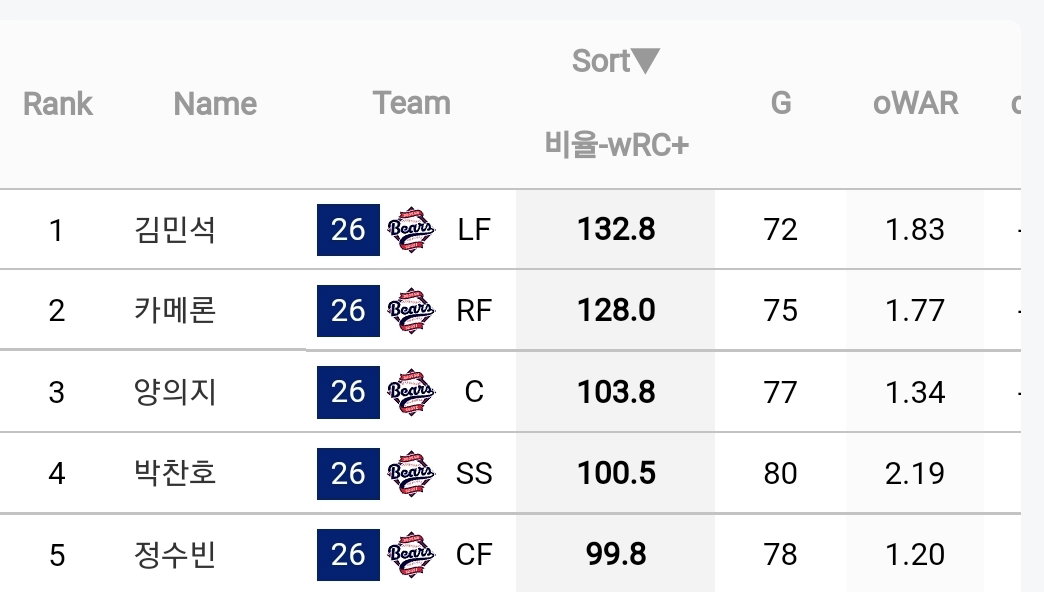This screenshot has width=1044, height=592.
Task: Click the Bears logo in 정수빈's row
Action: [x=411, y=555]
